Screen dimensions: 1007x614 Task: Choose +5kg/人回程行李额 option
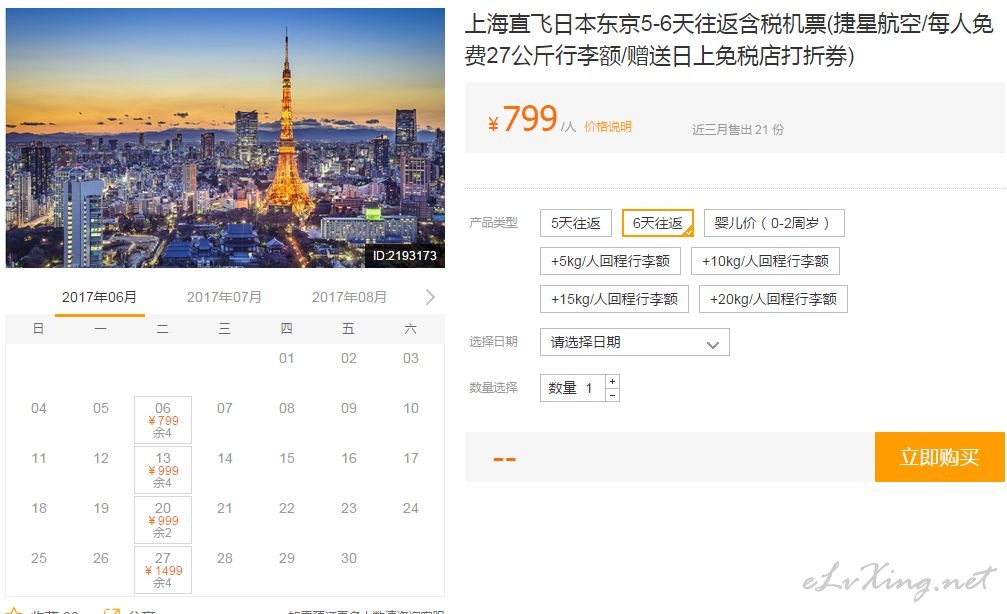(x=610, y=261)
